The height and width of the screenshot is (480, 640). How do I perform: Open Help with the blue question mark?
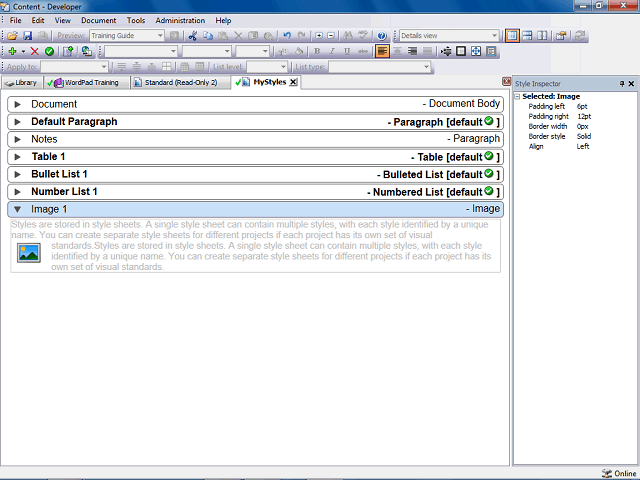[382, 36]
